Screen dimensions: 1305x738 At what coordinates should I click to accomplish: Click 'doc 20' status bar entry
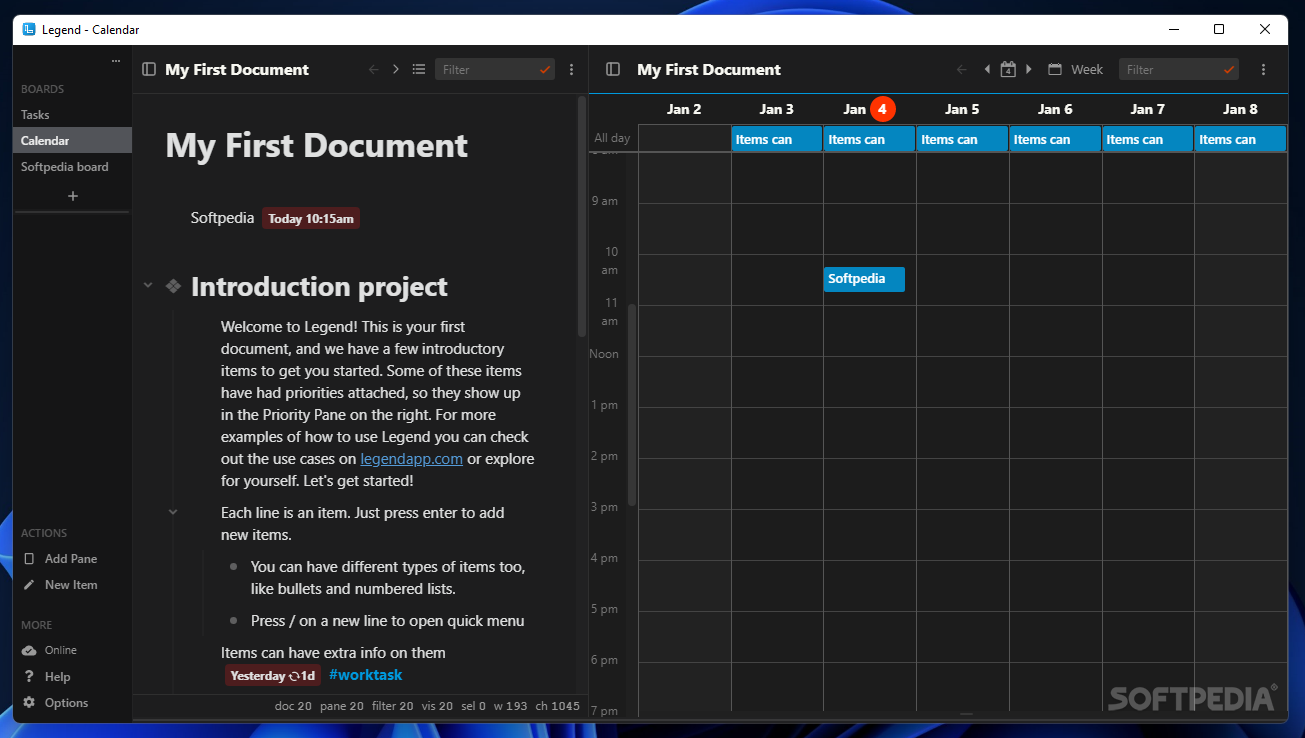pos(293,706)
